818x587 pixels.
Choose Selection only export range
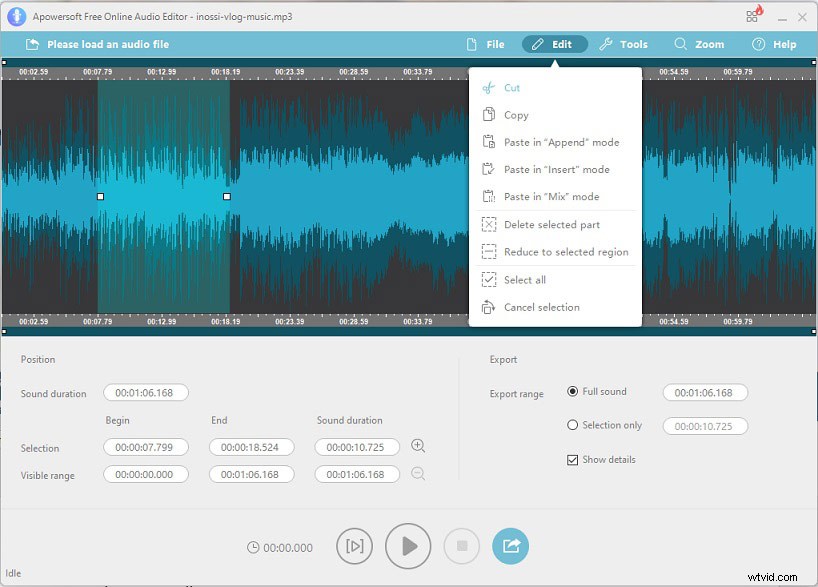click(x=571, y=425)
